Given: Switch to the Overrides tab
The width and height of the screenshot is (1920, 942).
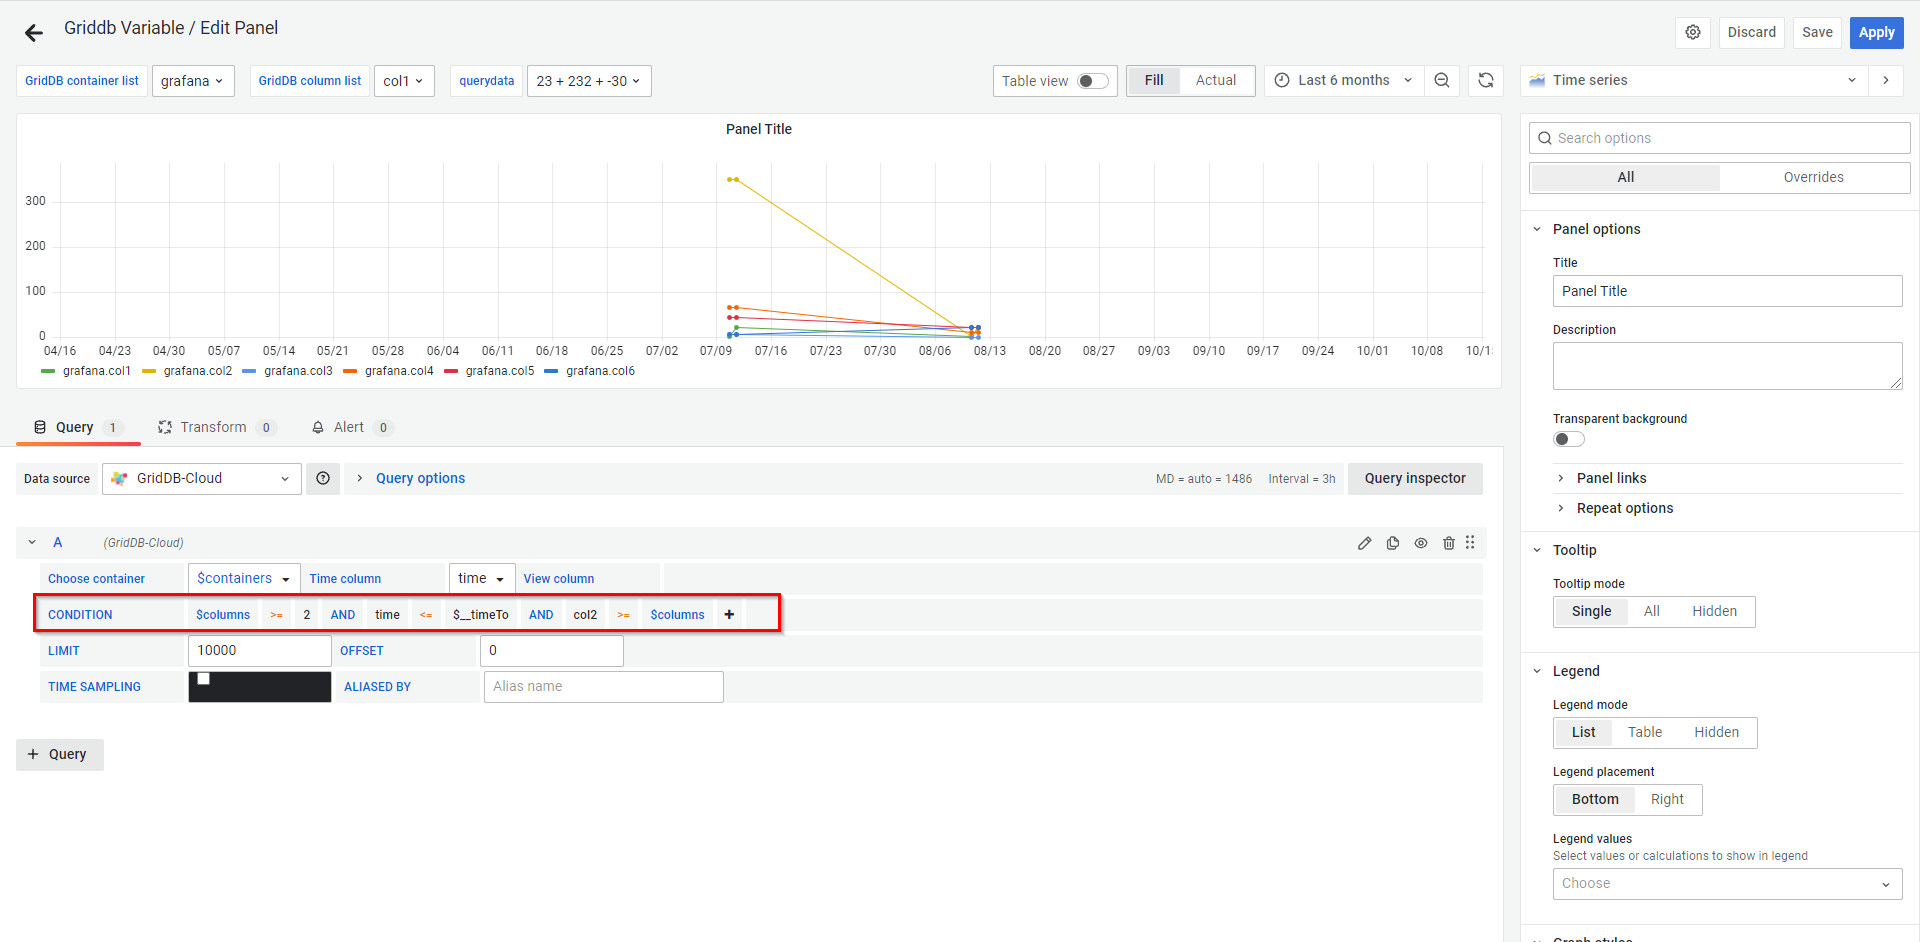Looking at the screenshot, I should (x=1812, y=178).
